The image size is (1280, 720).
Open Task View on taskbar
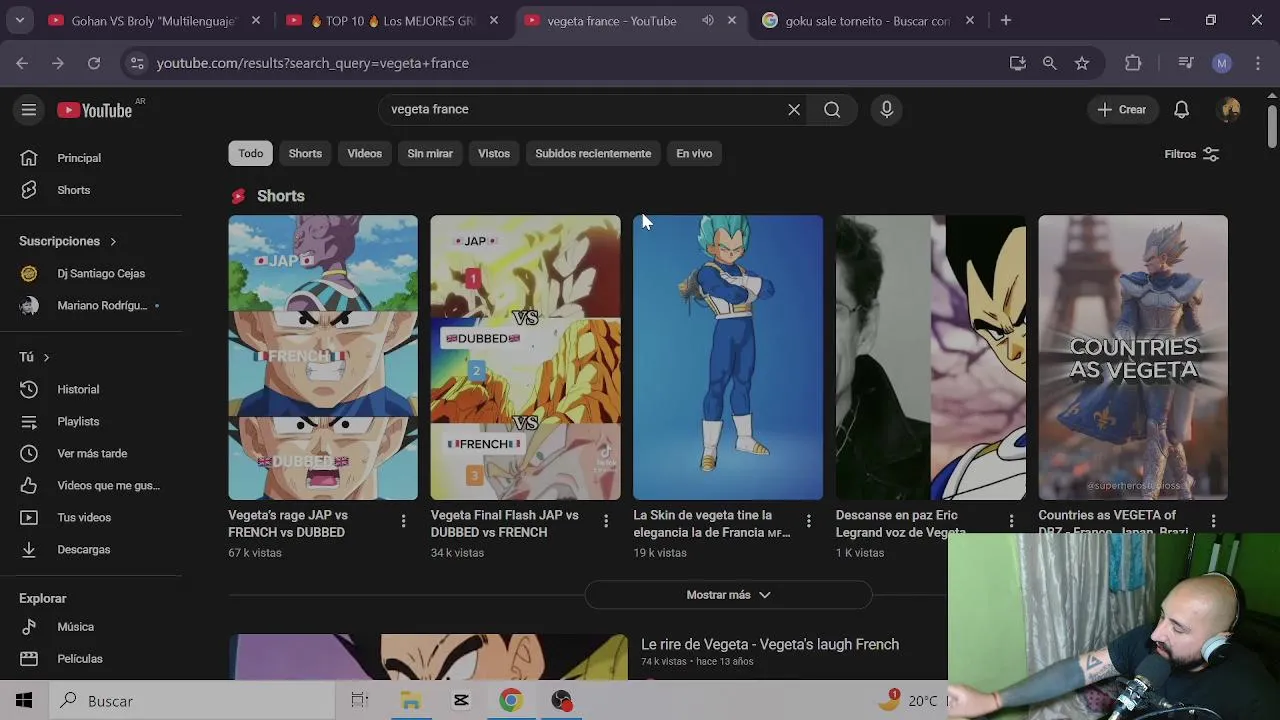pos(360,701)
